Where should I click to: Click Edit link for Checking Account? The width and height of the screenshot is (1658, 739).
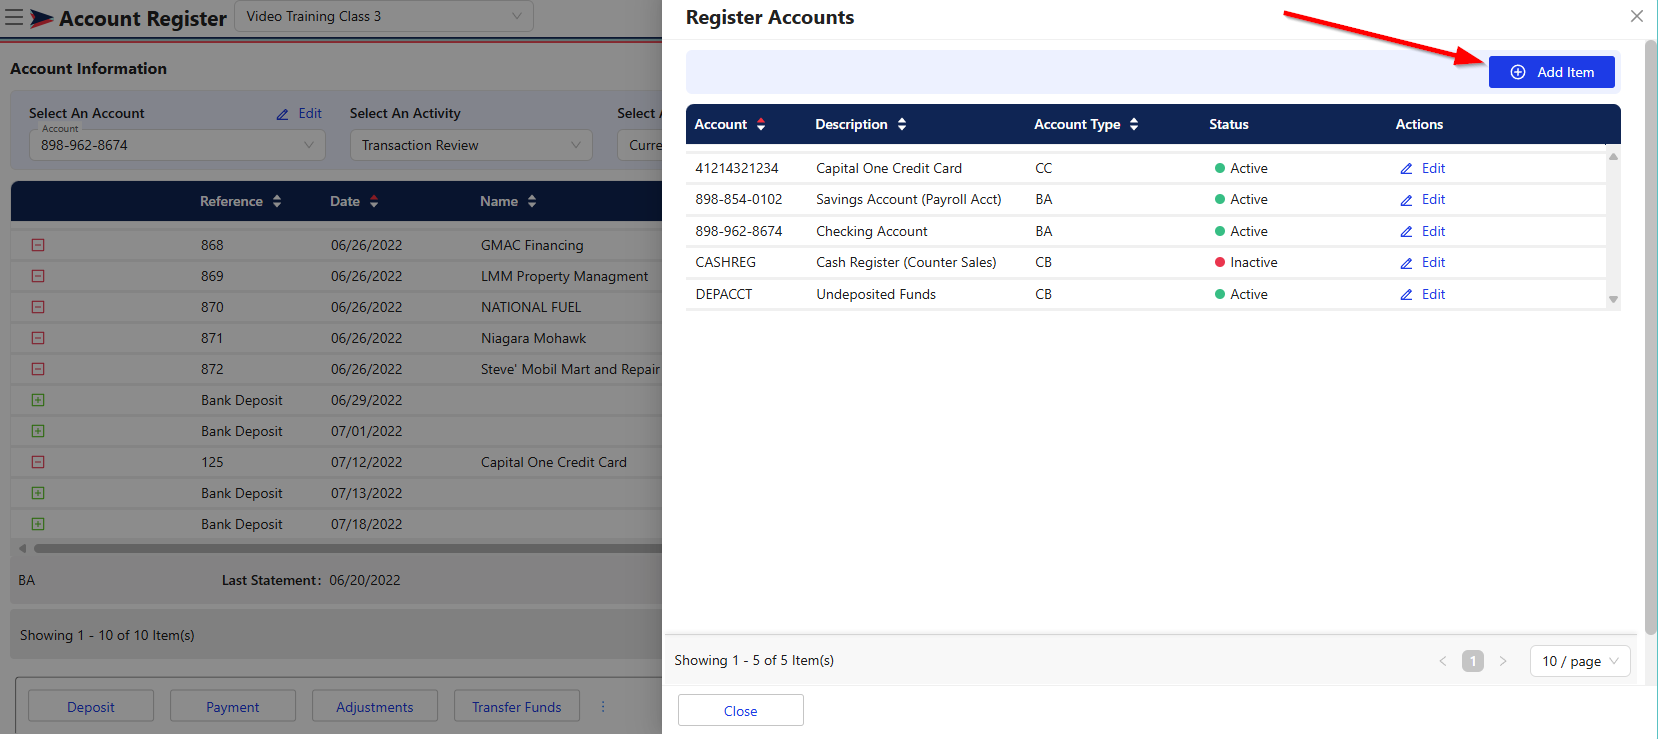(x=1433, y=231)
